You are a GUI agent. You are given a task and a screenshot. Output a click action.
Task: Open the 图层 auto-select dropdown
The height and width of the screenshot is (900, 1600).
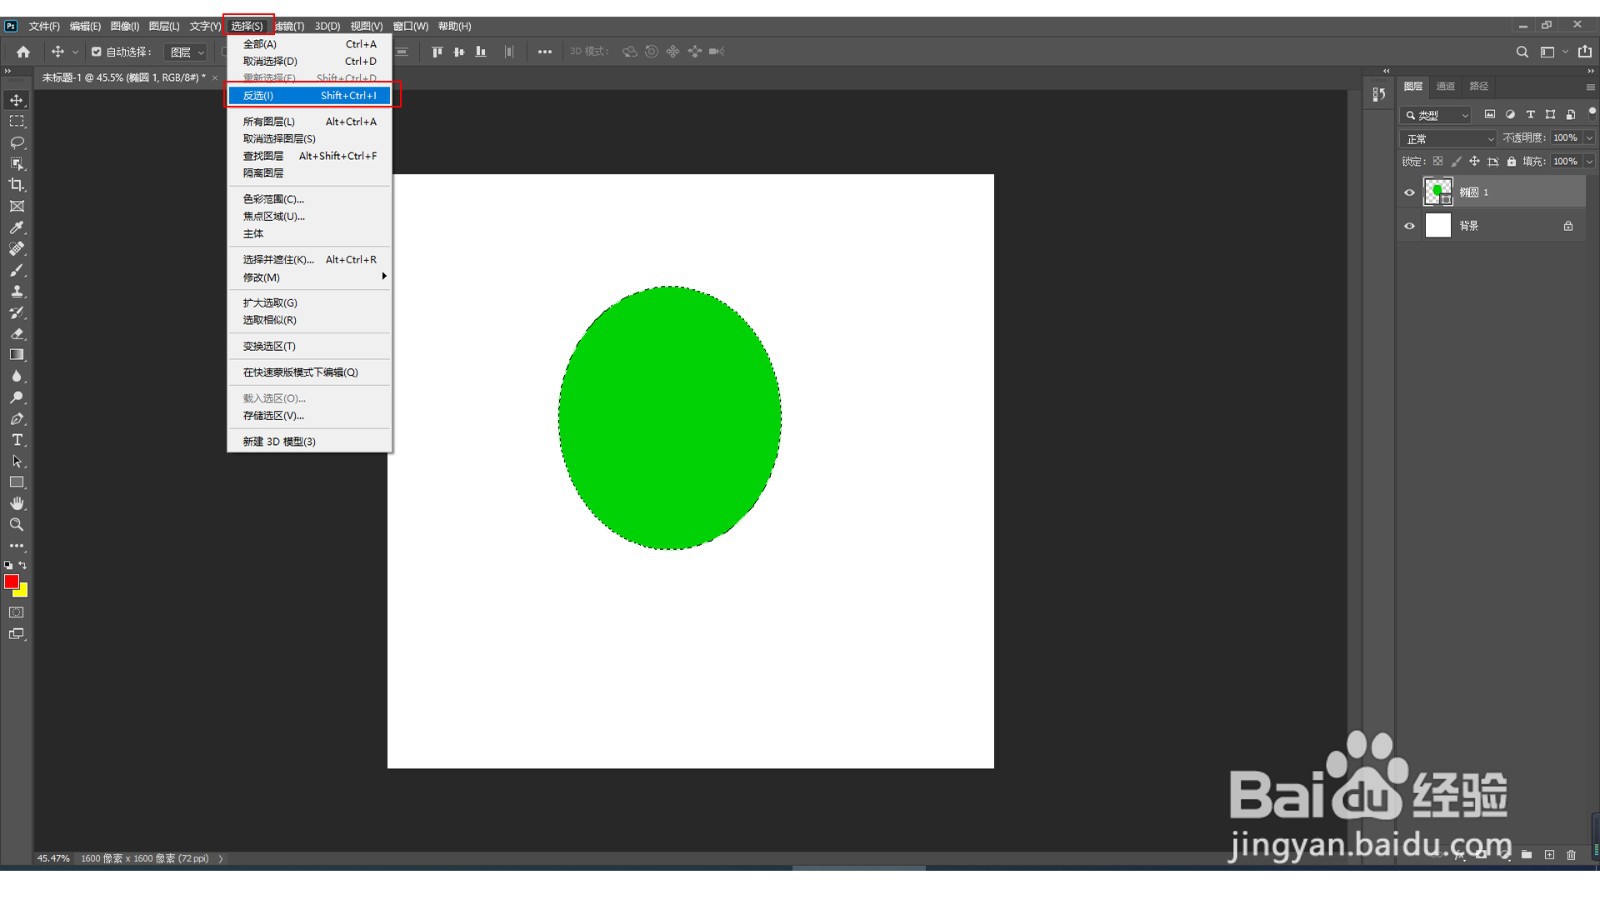tap(186, 52)
